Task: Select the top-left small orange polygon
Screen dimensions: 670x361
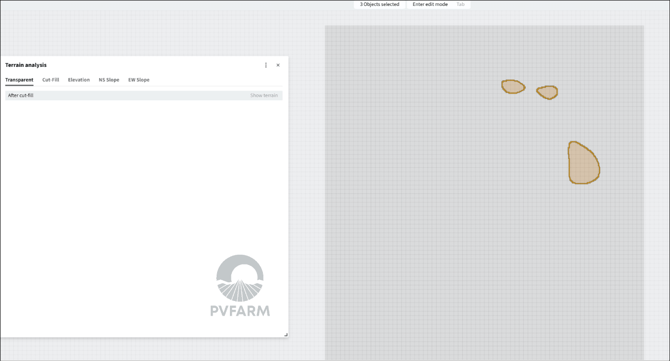Action: click(x=513, y=87)
